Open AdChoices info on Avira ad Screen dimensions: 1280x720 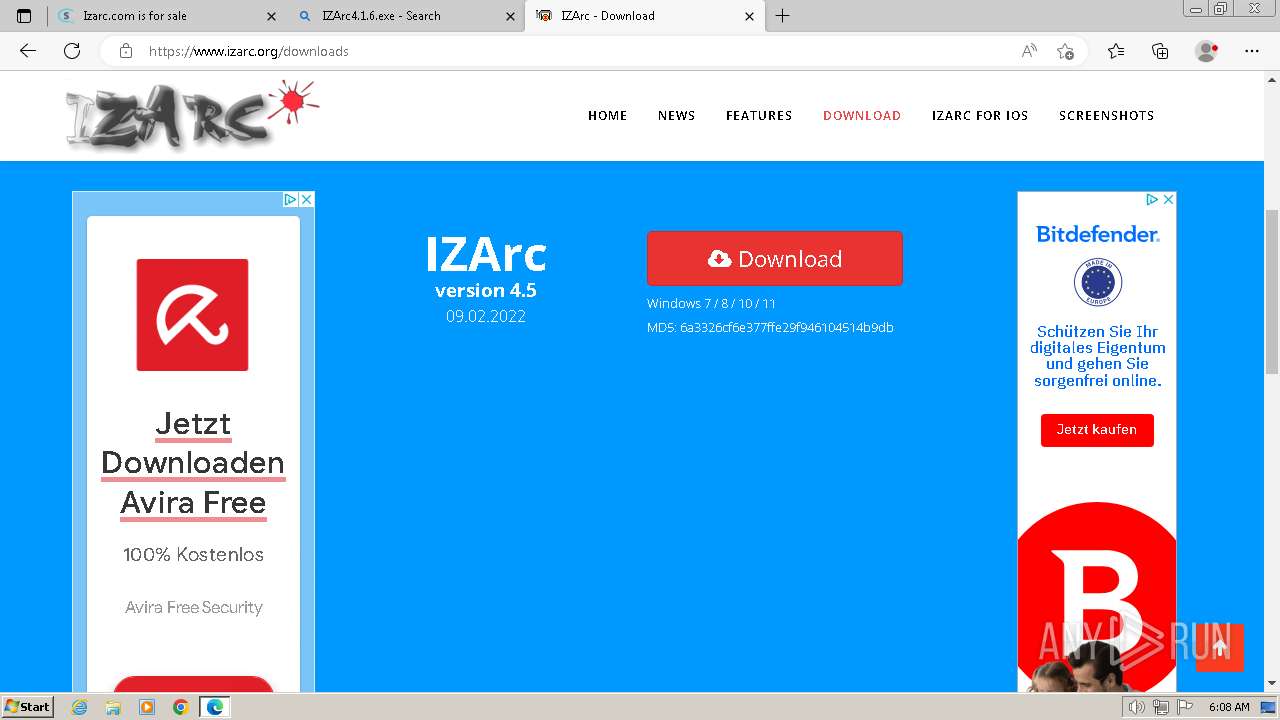(290, 199)
